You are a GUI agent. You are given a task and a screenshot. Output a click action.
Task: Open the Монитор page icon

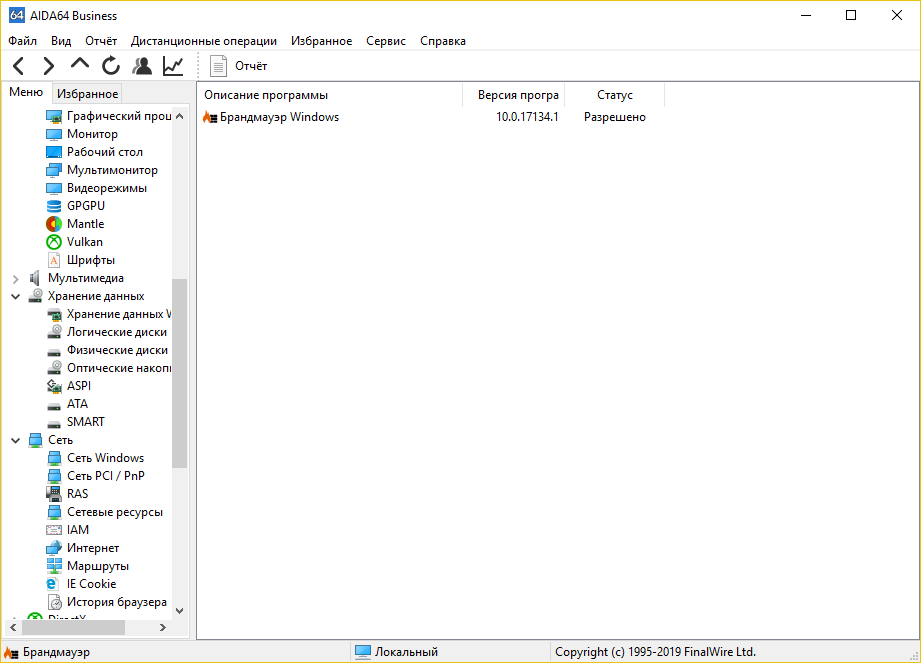click(x=54, y=134)
